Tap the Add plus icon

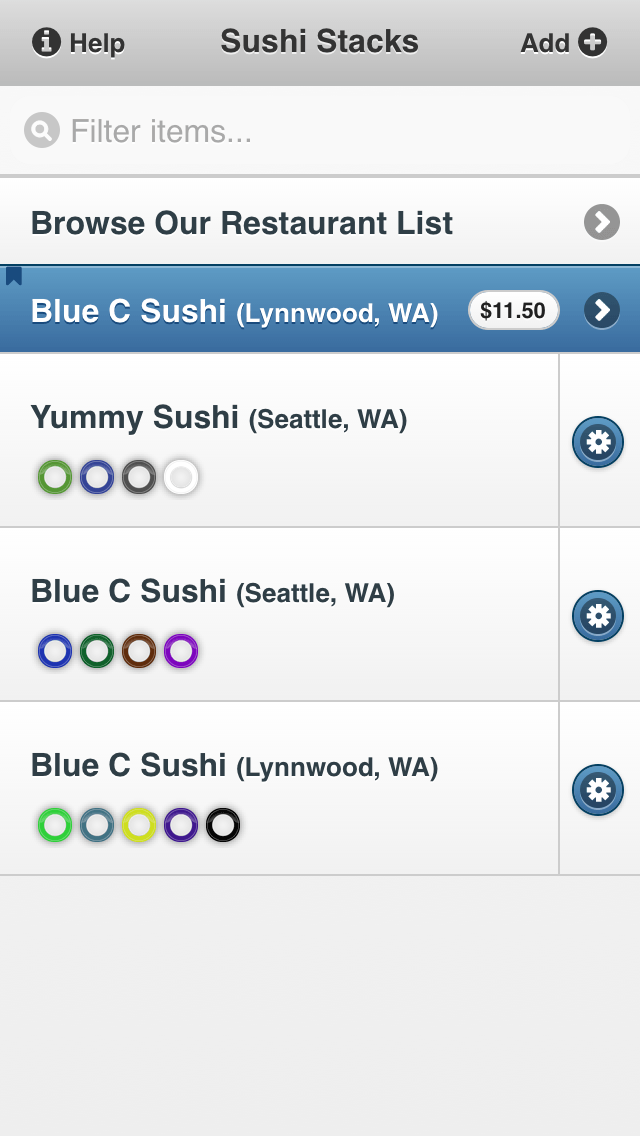coord(592,43)
